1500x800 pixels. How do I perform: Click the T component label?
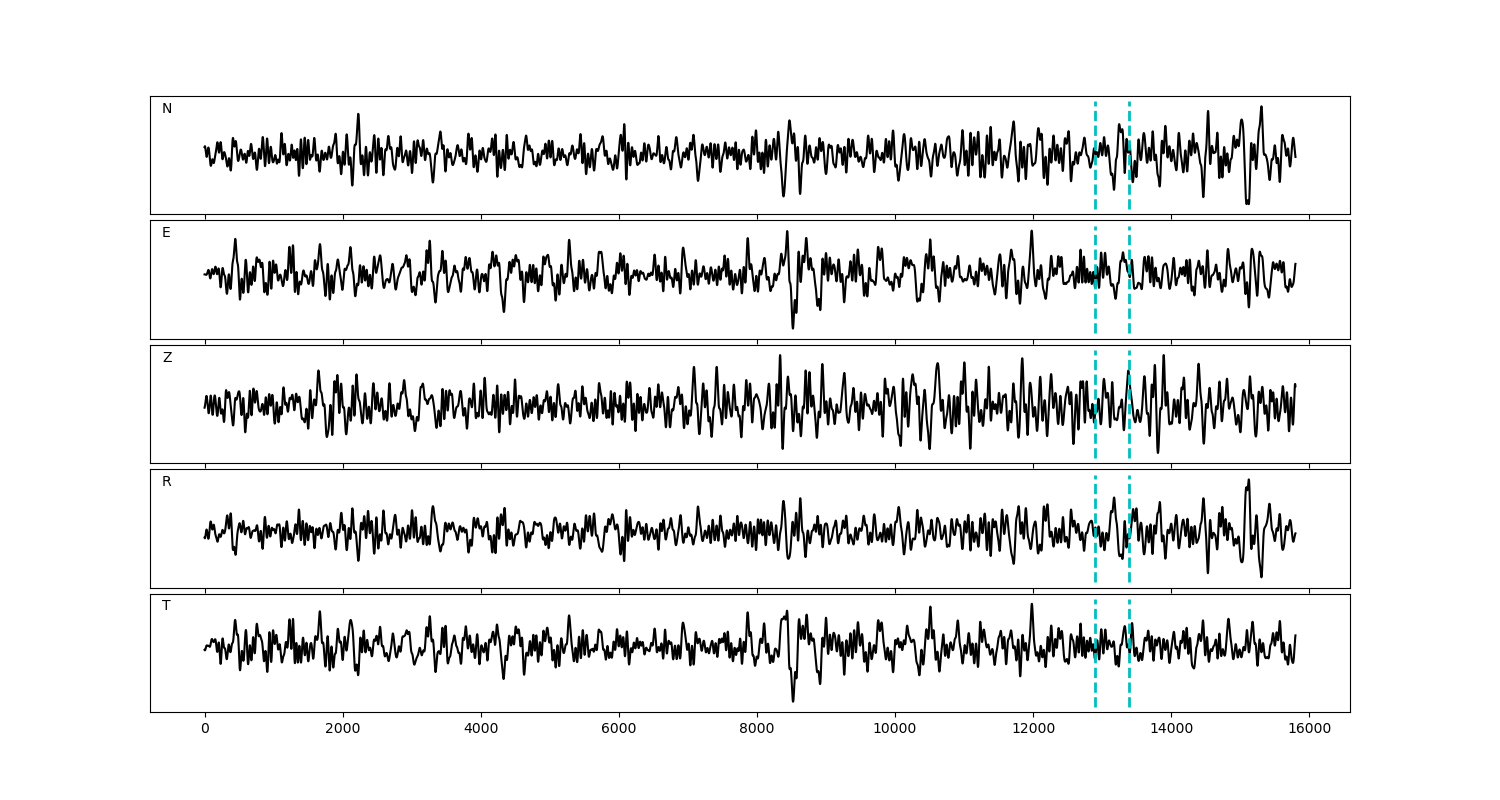pyautogui.click(x=166, y=606)
